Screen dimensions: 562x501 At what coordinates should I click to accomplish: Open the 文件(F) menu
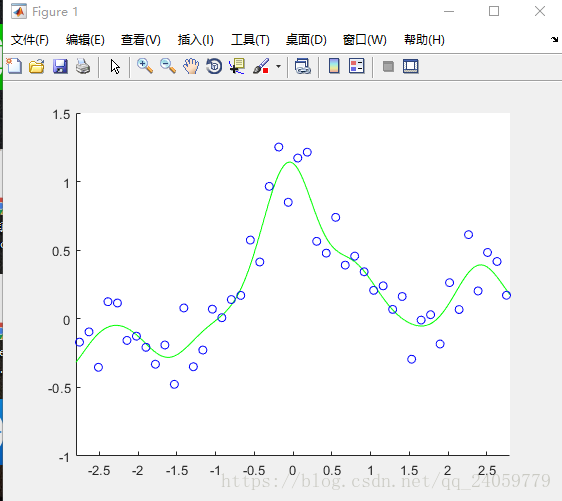(30, 40)
